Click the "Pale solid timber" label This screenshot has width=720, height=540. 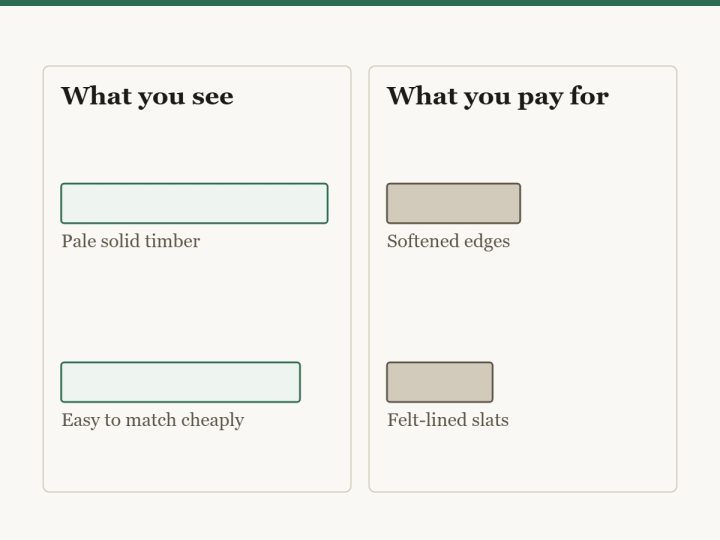[131, 241]
